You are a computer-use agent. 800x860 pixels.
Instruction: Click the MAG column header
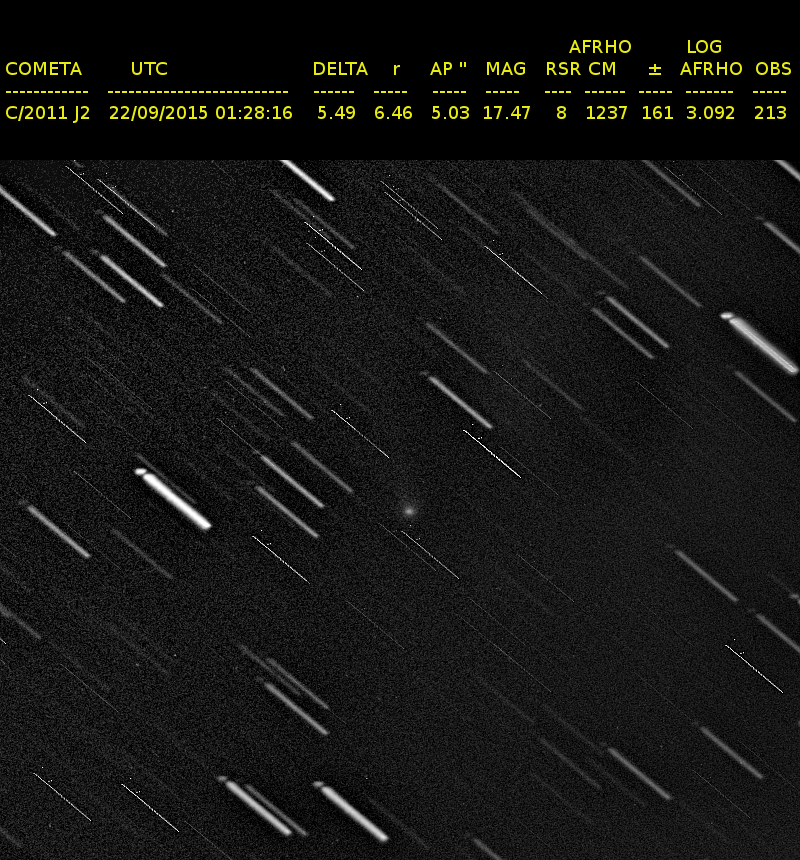coord(506,69)
